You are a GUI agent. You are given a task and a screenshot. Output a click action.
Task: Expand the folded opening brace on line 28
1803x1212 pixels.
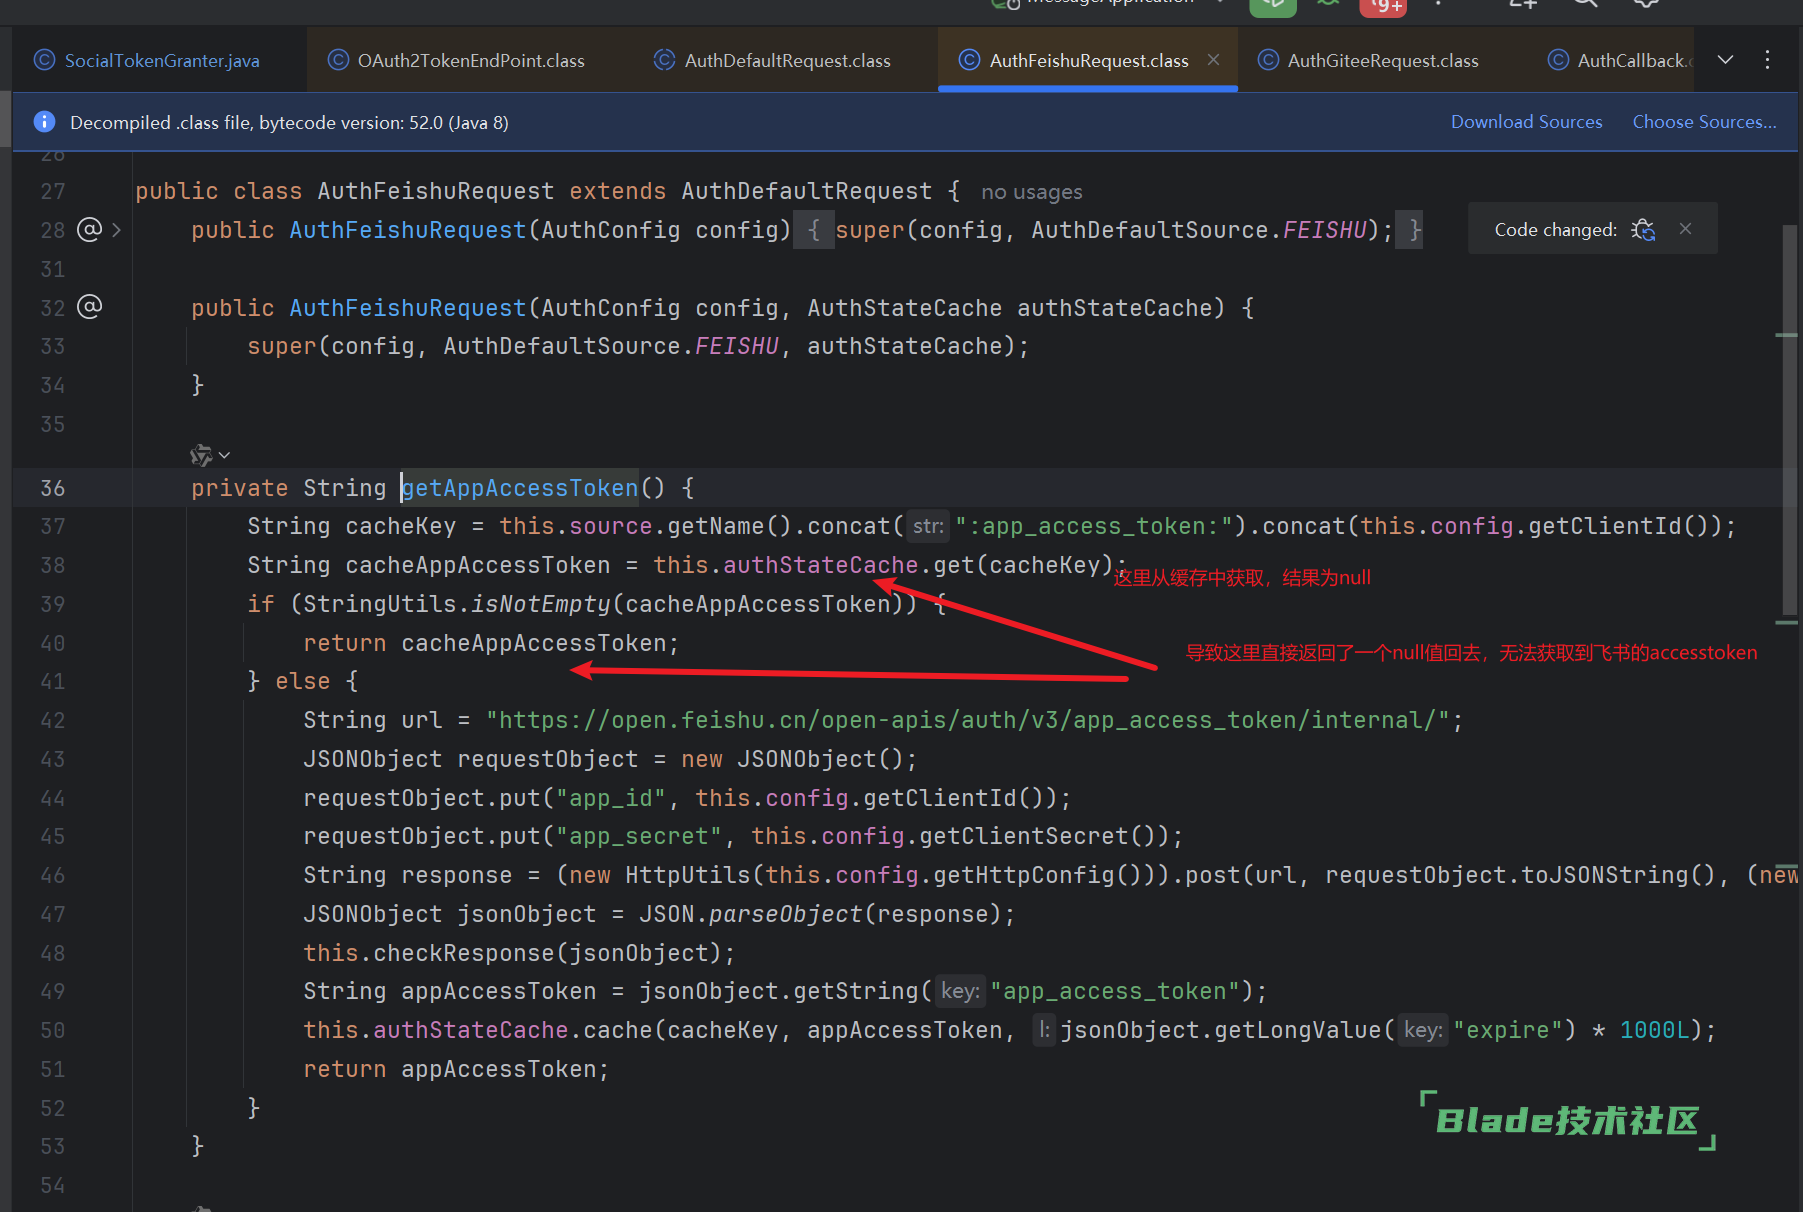[814, 230]
